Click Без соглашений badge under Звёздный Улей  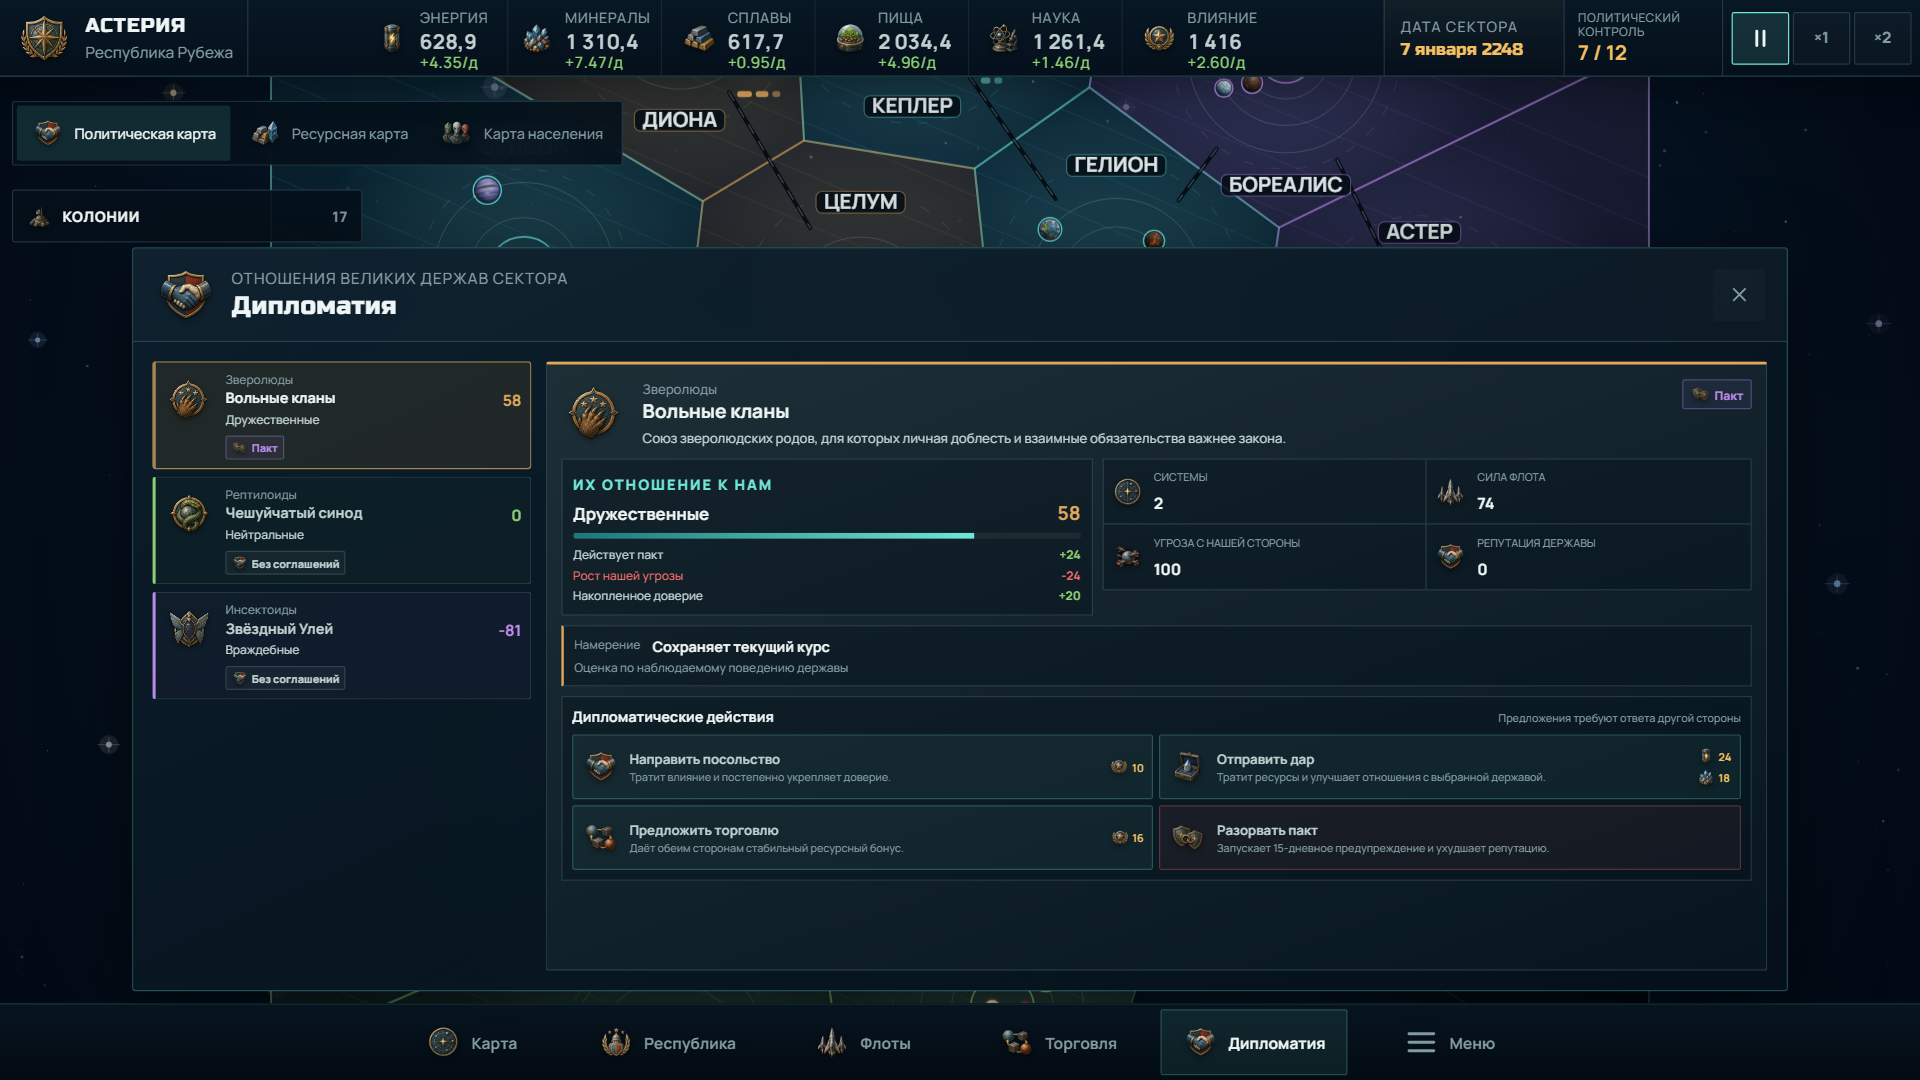[x=285, y=678]
